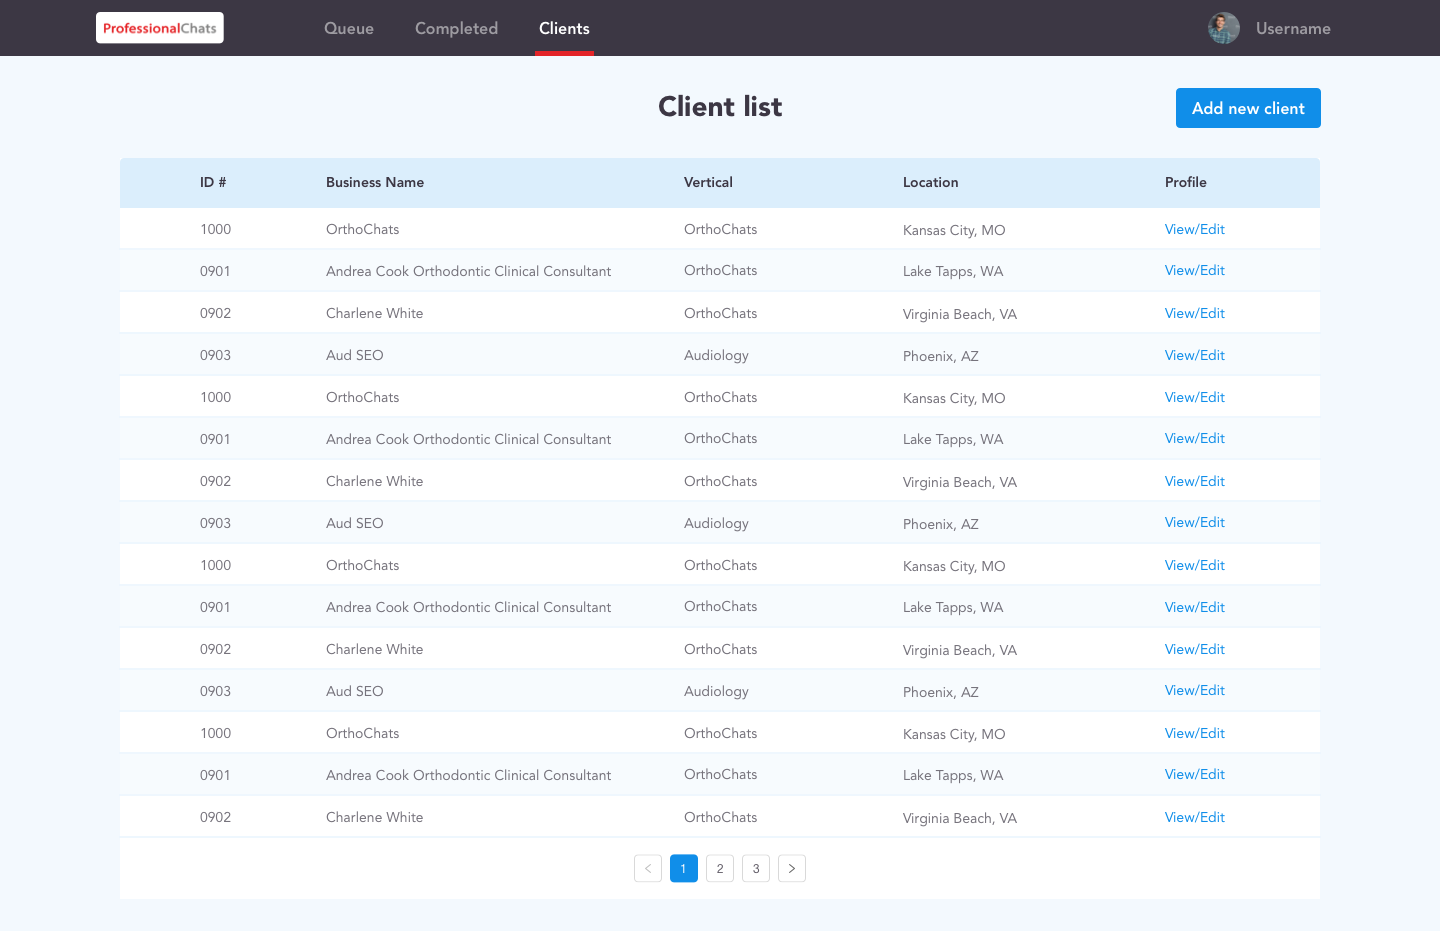Click the ID # column header
This screenshot has width=1440, height=931.
click(x=213, y=182)
